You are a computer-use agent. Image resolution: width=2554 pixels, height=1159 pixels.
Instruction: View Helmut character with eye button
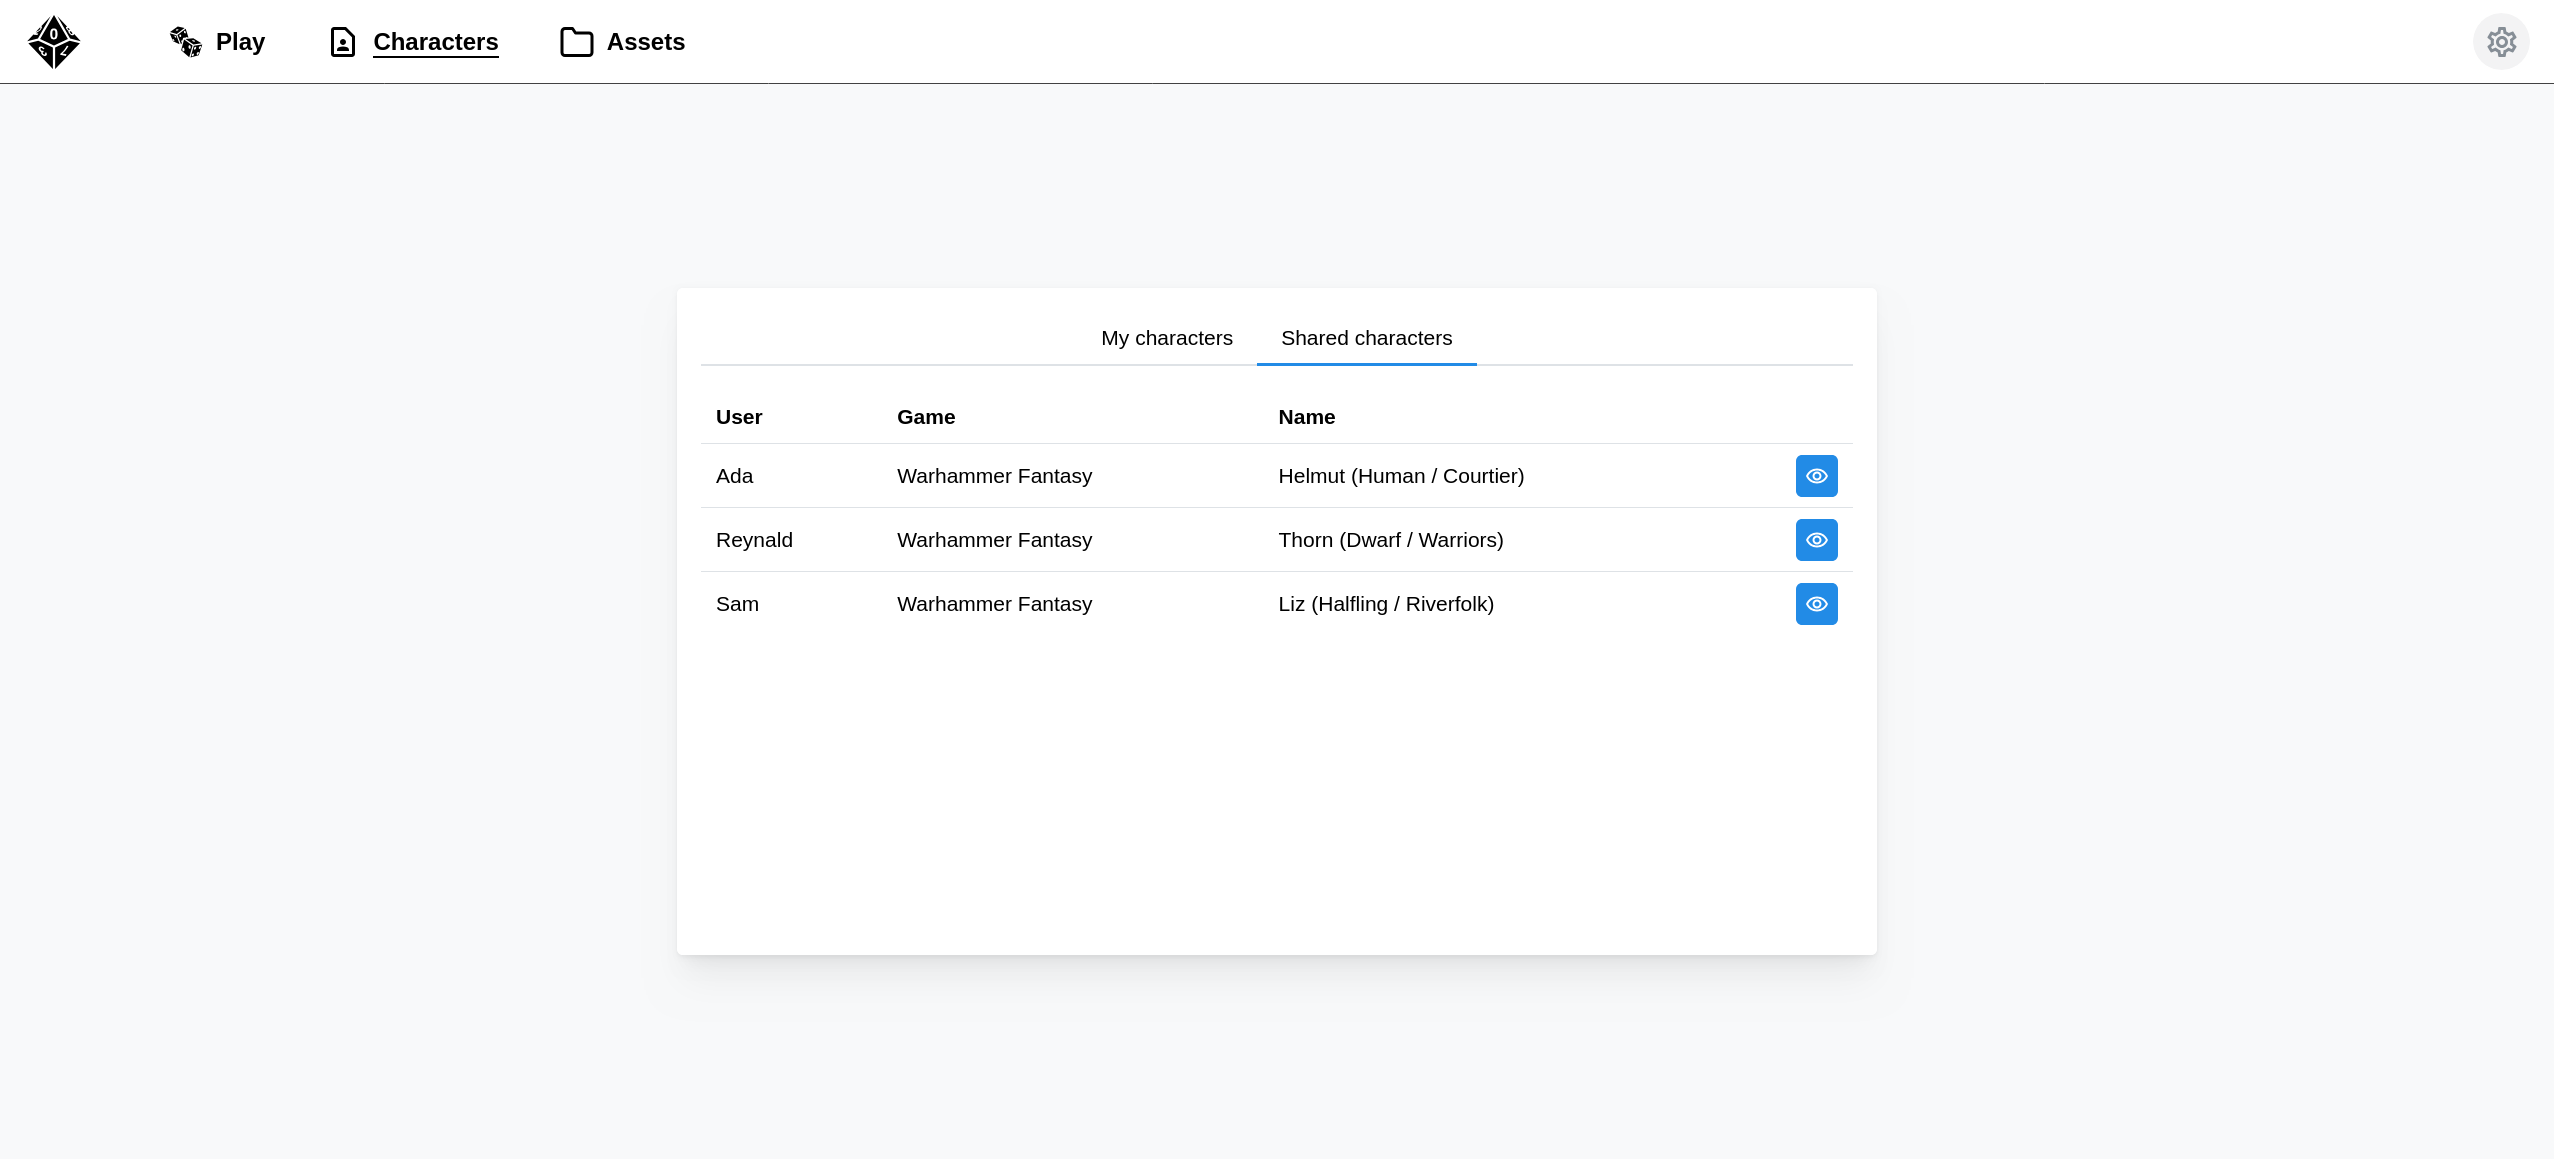point(1816,476)
